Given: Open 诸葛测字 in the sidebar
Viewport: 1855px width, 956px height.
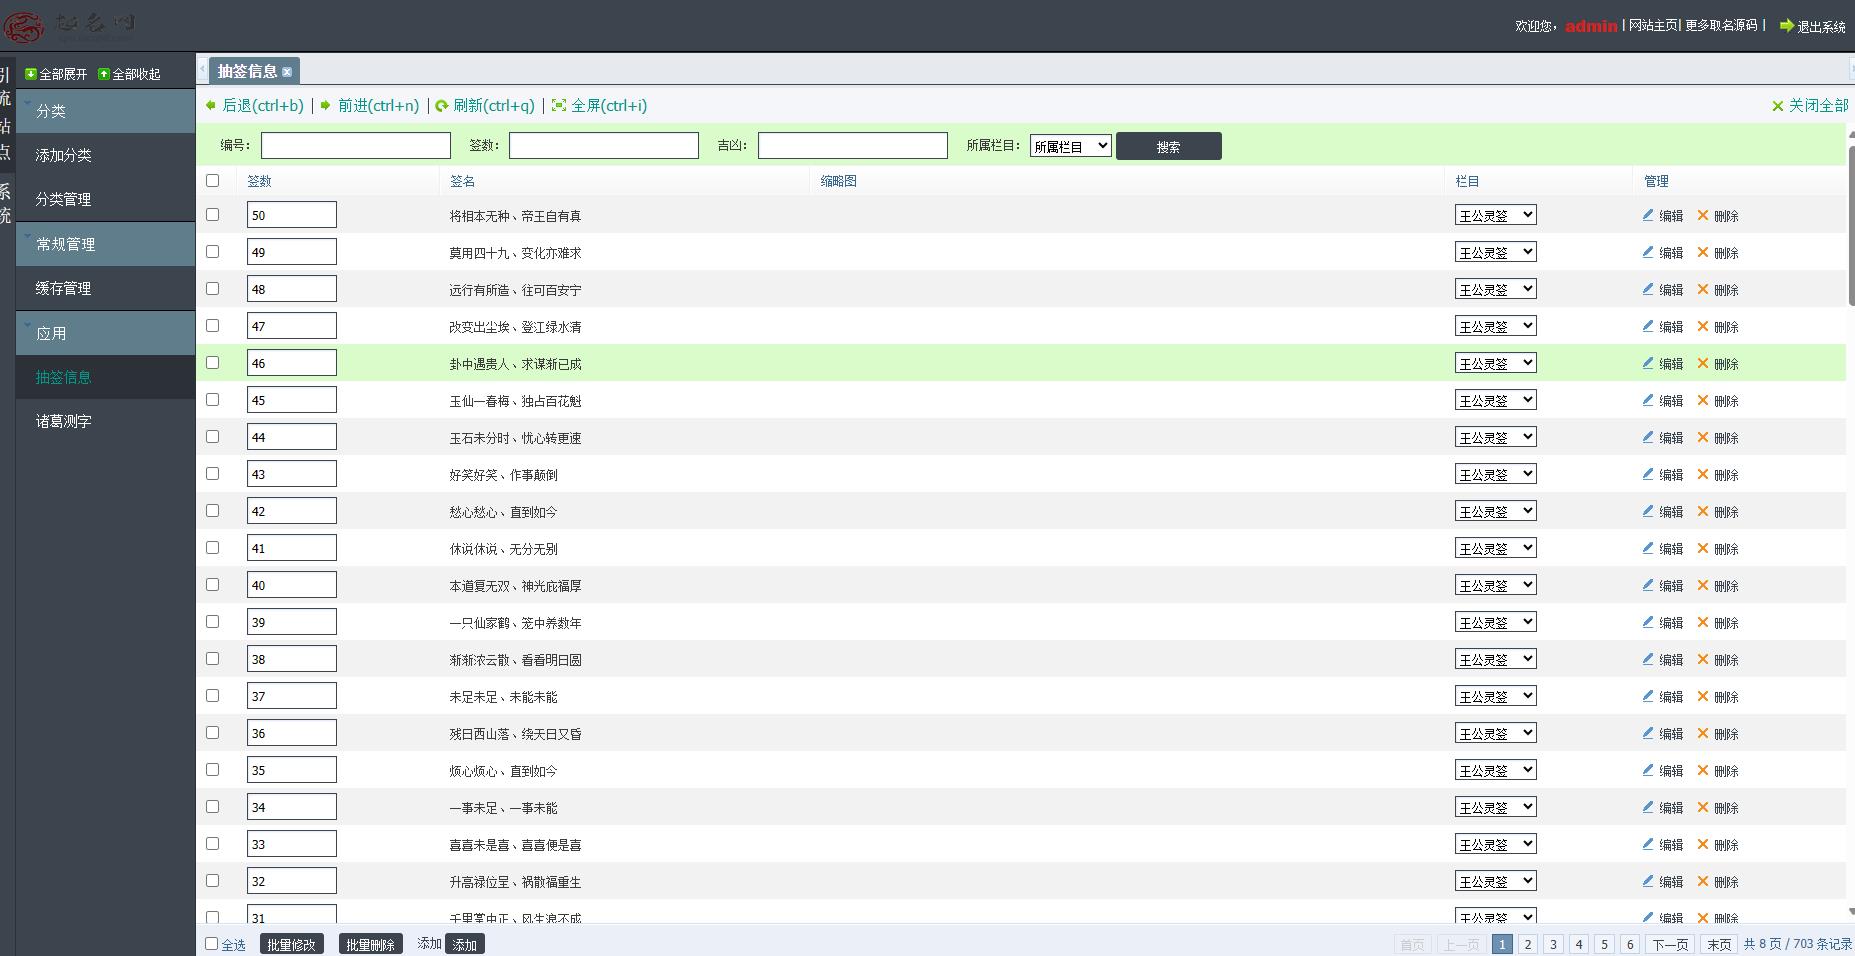Looking at the screenshot, I should pyautogui.click(x=64, y=421).
